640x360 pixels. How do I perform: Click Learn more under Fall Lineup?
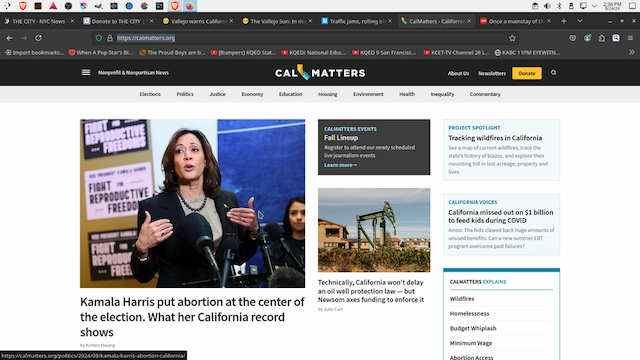[340, 165]
